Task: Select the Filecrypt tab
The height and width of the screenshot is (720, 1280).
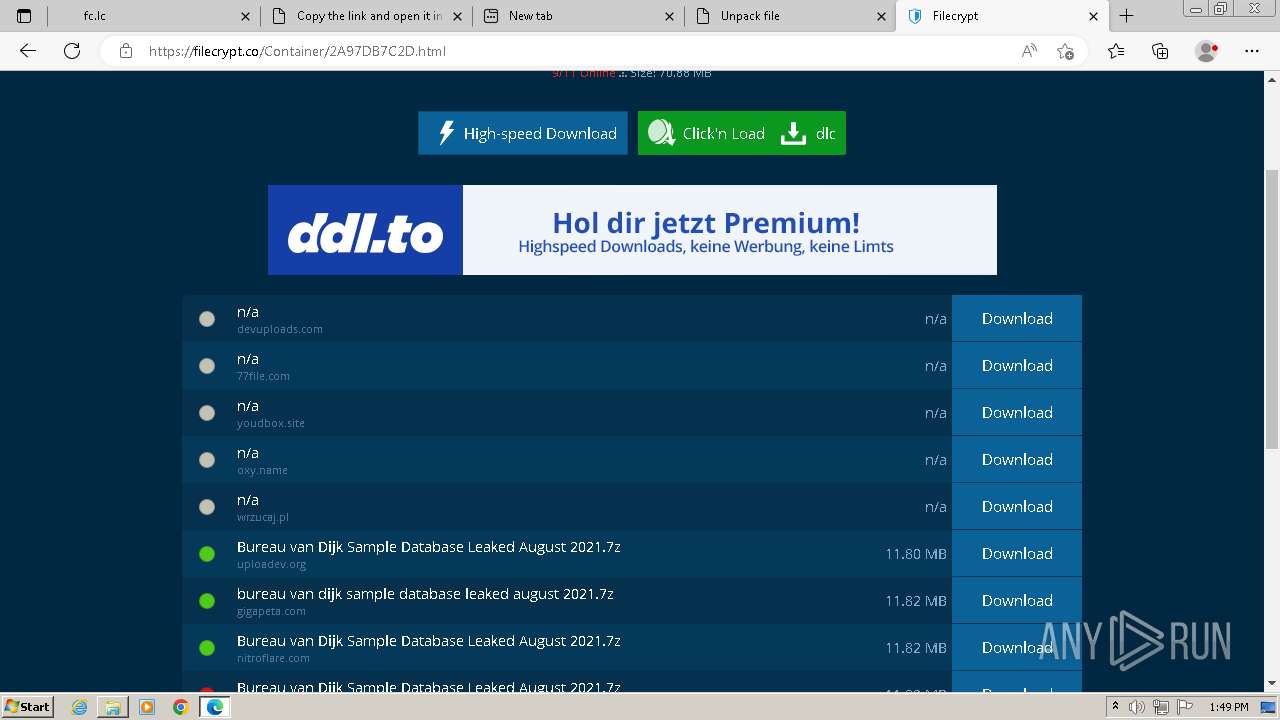Action: [x=1003, y=16]
